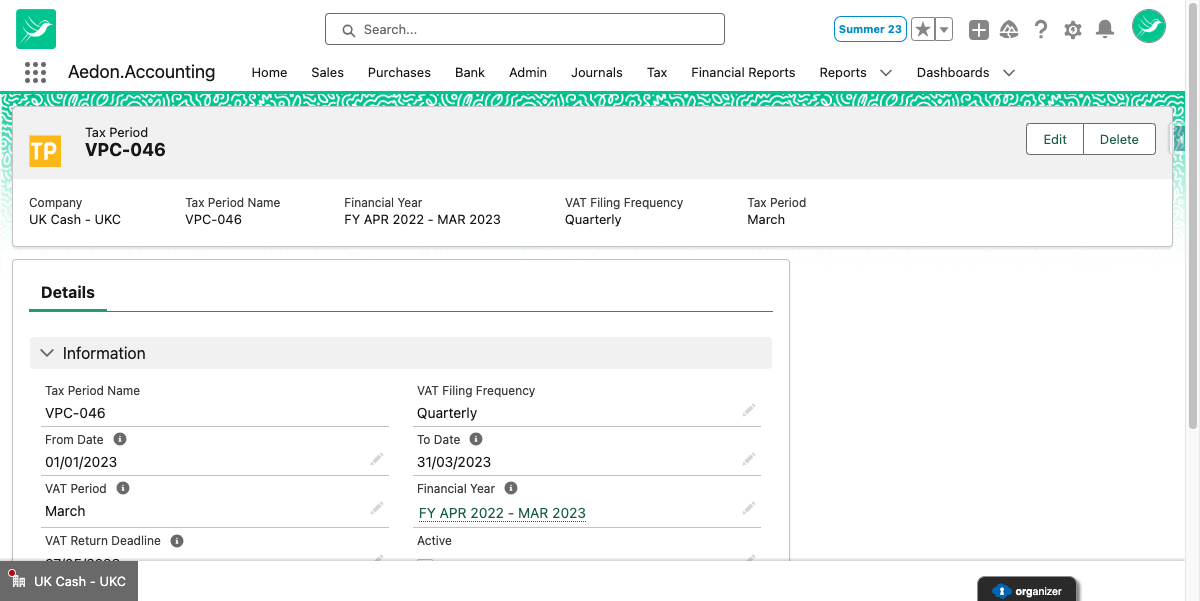The image size is (1200, 601).
Task: Show Financial Year help info icon
Action: pos(511,488)
